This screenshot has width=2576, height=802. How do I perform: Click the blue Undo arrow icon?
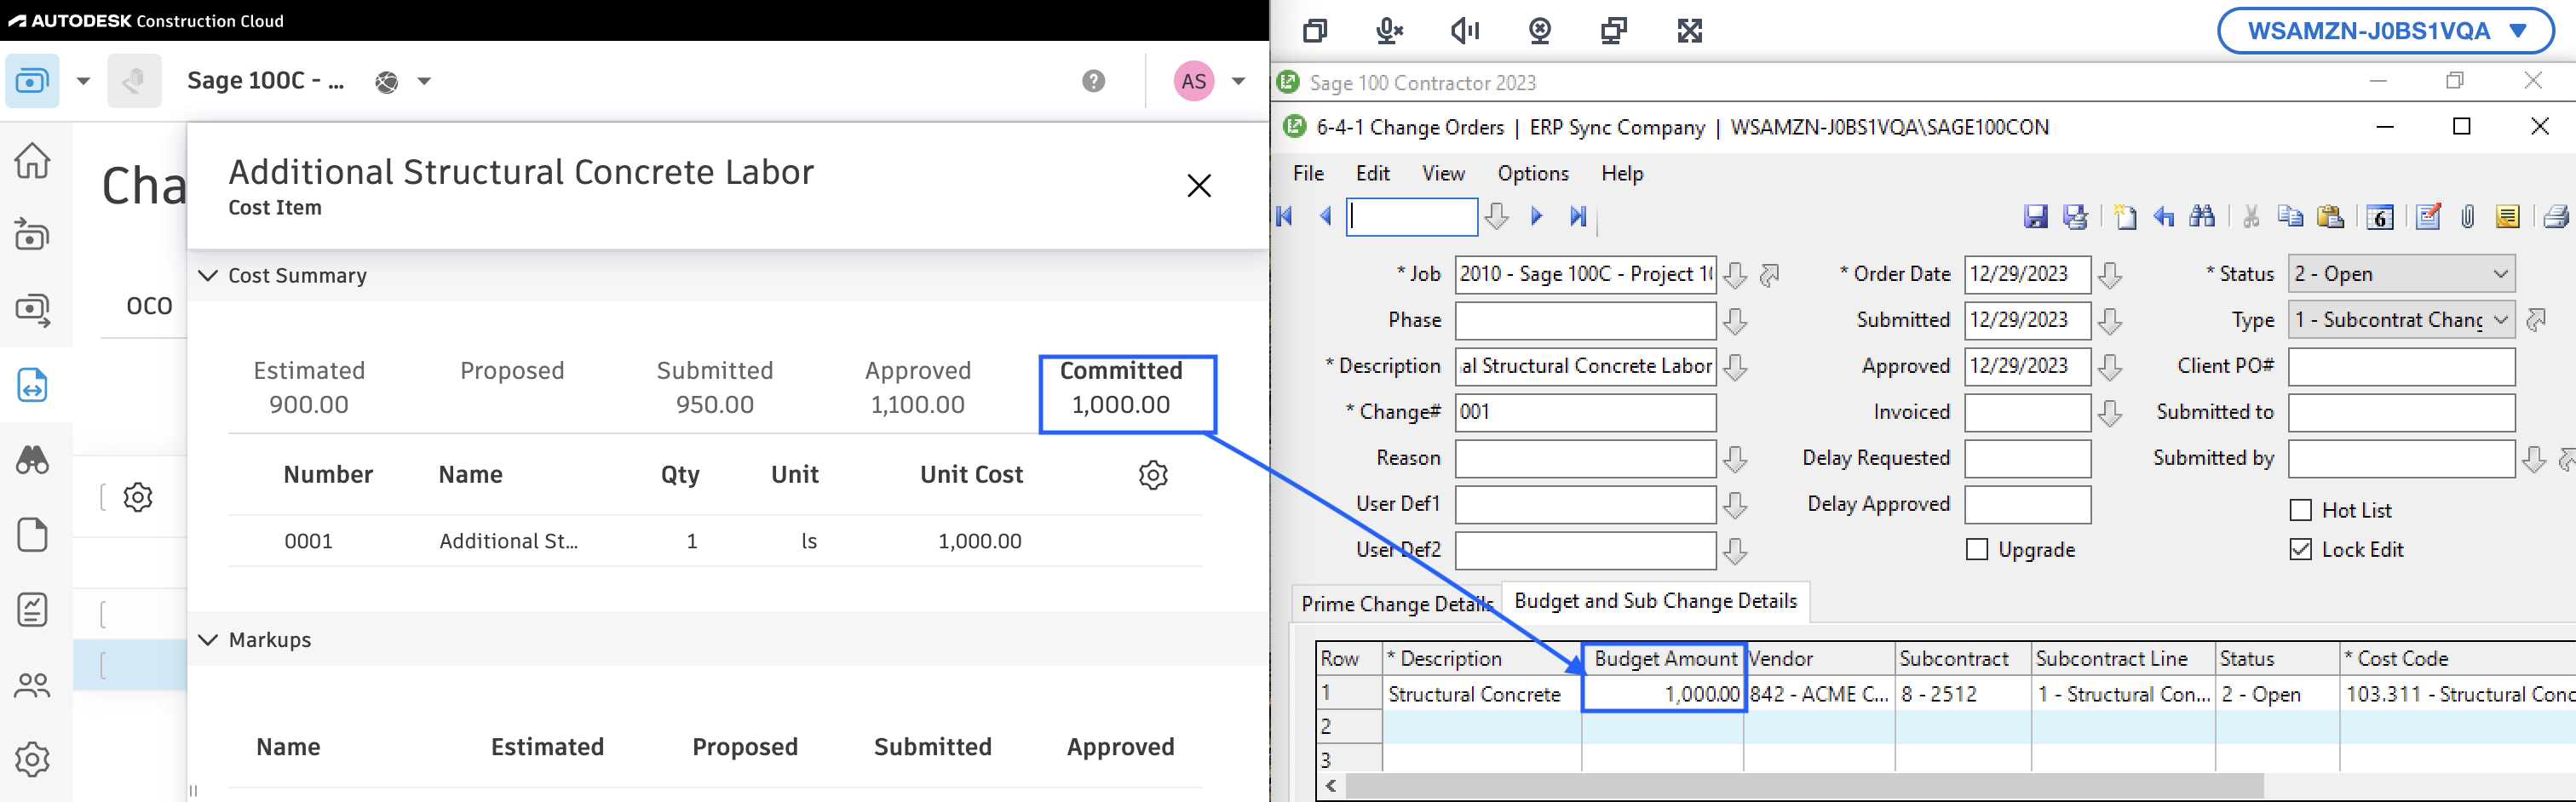tap(2164, 216)
